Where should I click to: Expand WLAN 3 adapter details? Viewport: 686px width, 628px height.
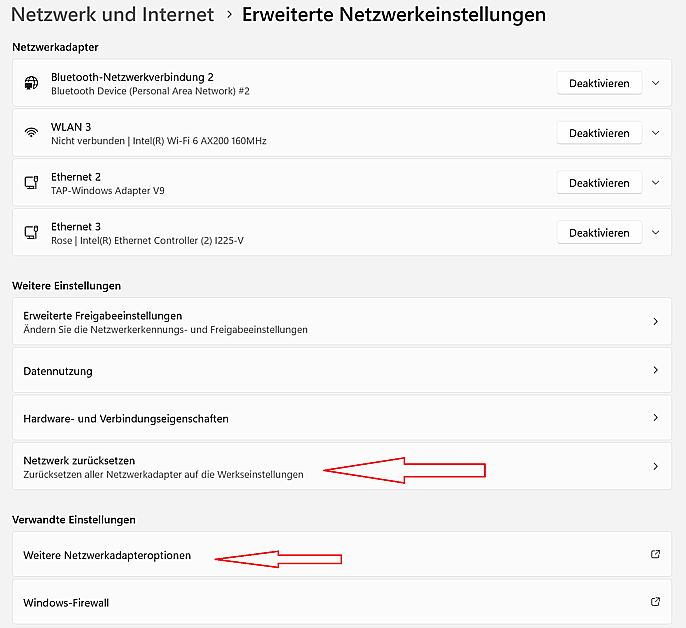click(655, 133)
